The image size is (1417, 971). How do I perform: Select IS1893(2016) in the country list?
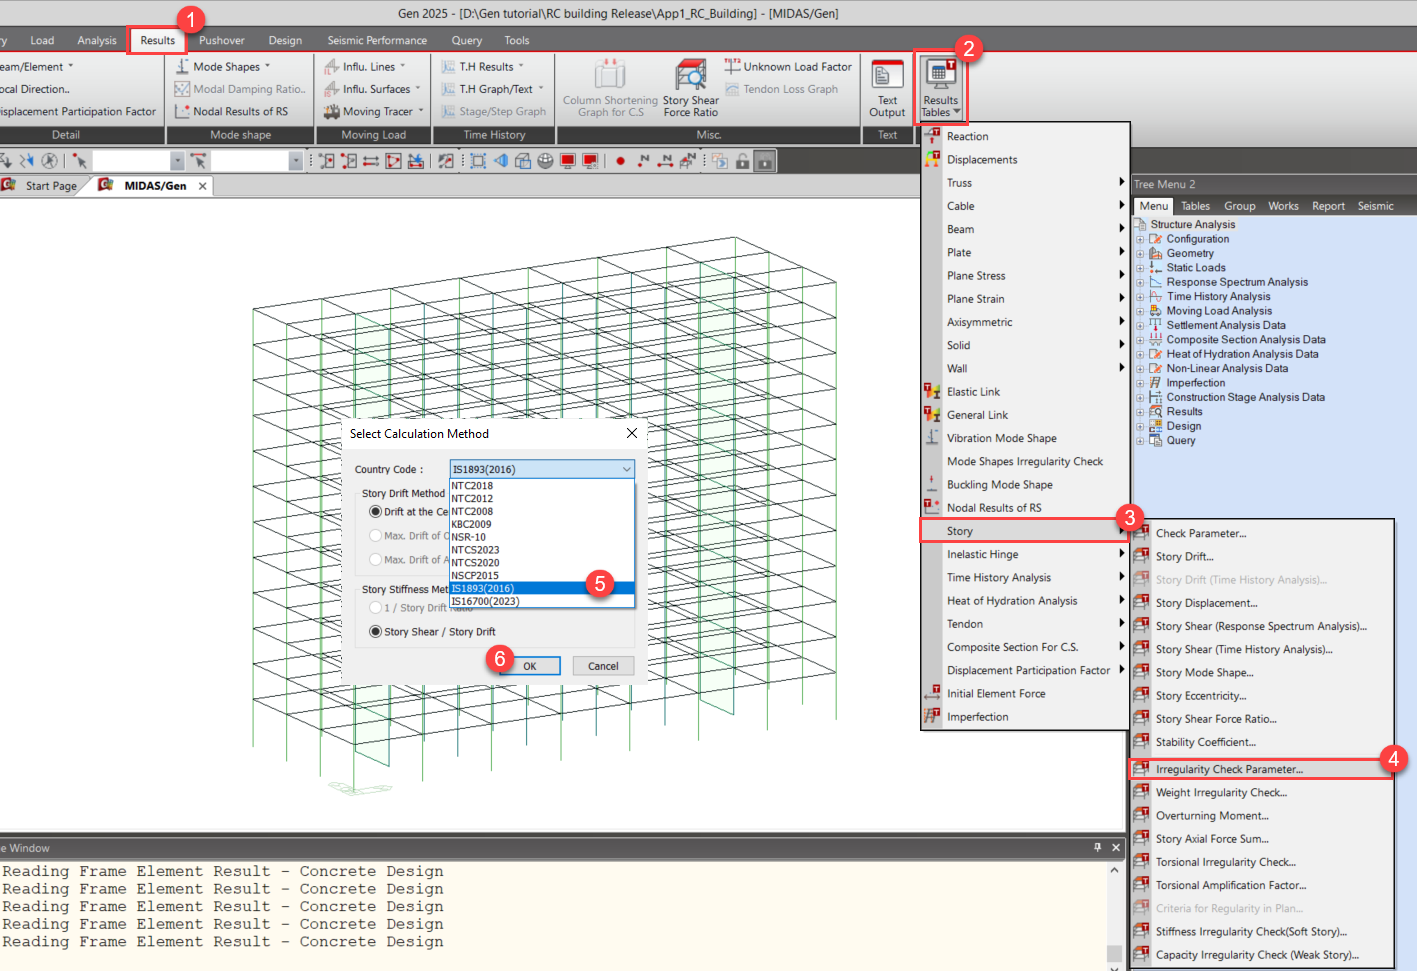coord(542,588)
